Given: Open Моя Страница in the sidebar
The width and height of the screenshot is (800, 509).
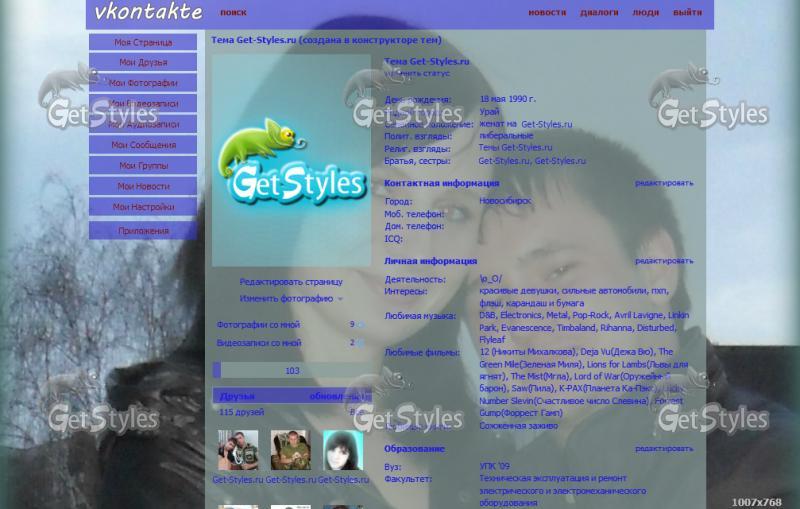Looking at the screenshot, I should point(143,42).
